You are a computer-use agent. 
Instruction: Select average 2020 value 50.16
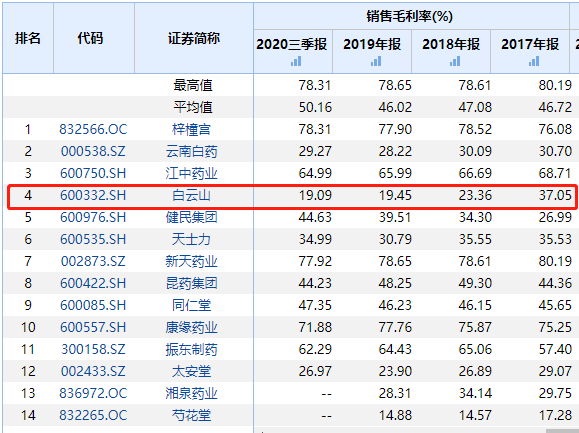click(x=315, y=107)
